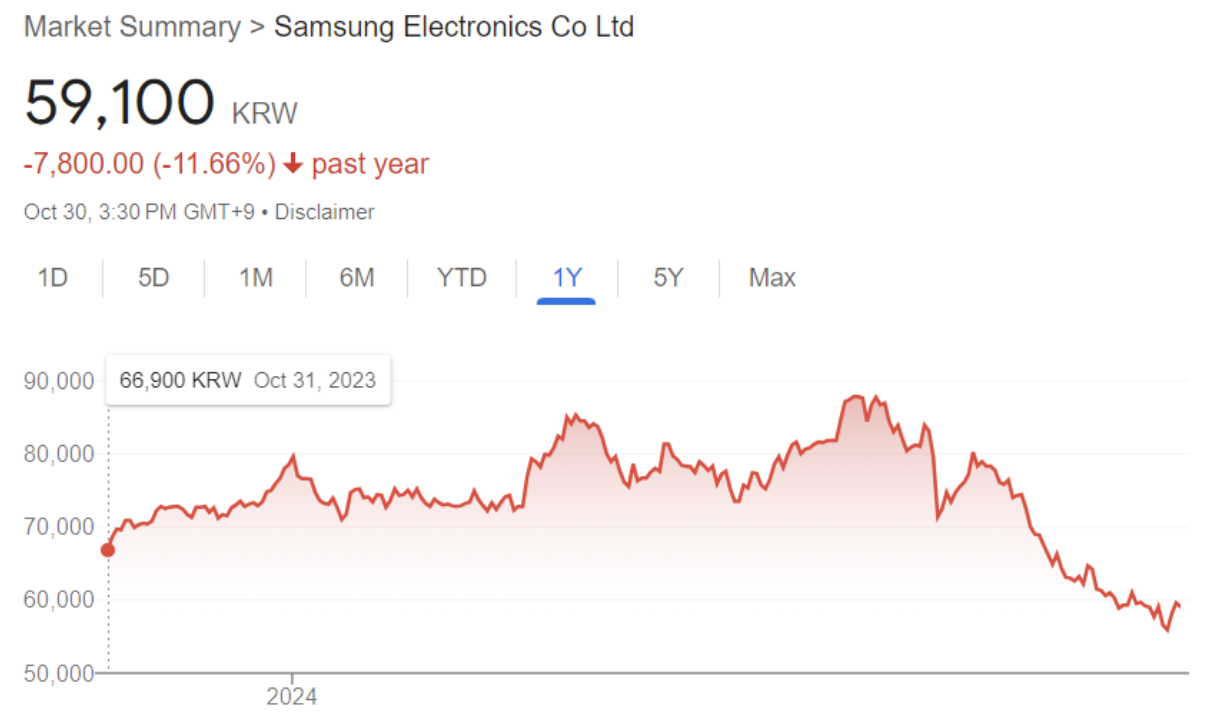The image size is (1216, 720).
Task: Click the red data point marker on chart
Action: coord(108,550)
